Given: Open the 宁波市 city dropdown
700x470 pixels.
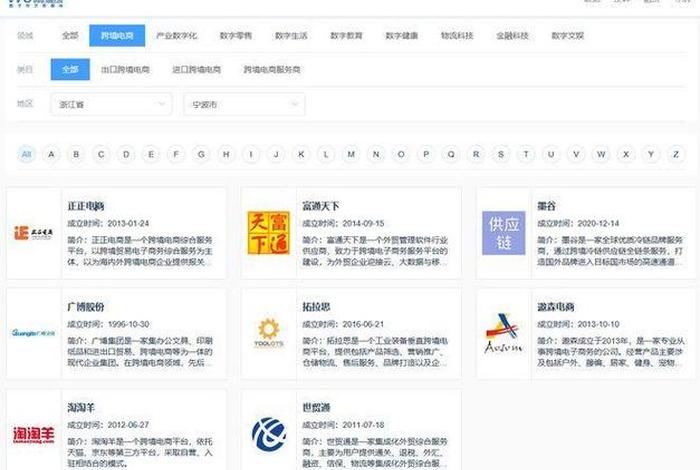Looking at the screenshot, I should 244,104.
